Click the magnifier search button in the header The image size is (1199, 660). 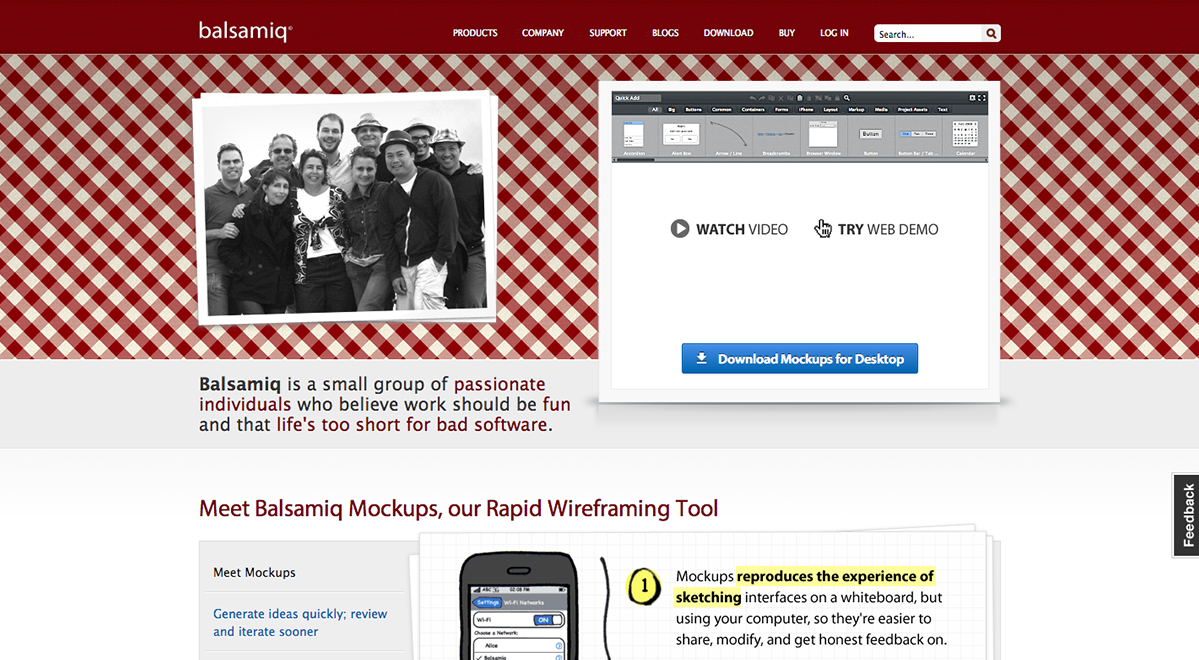(991, 34)
